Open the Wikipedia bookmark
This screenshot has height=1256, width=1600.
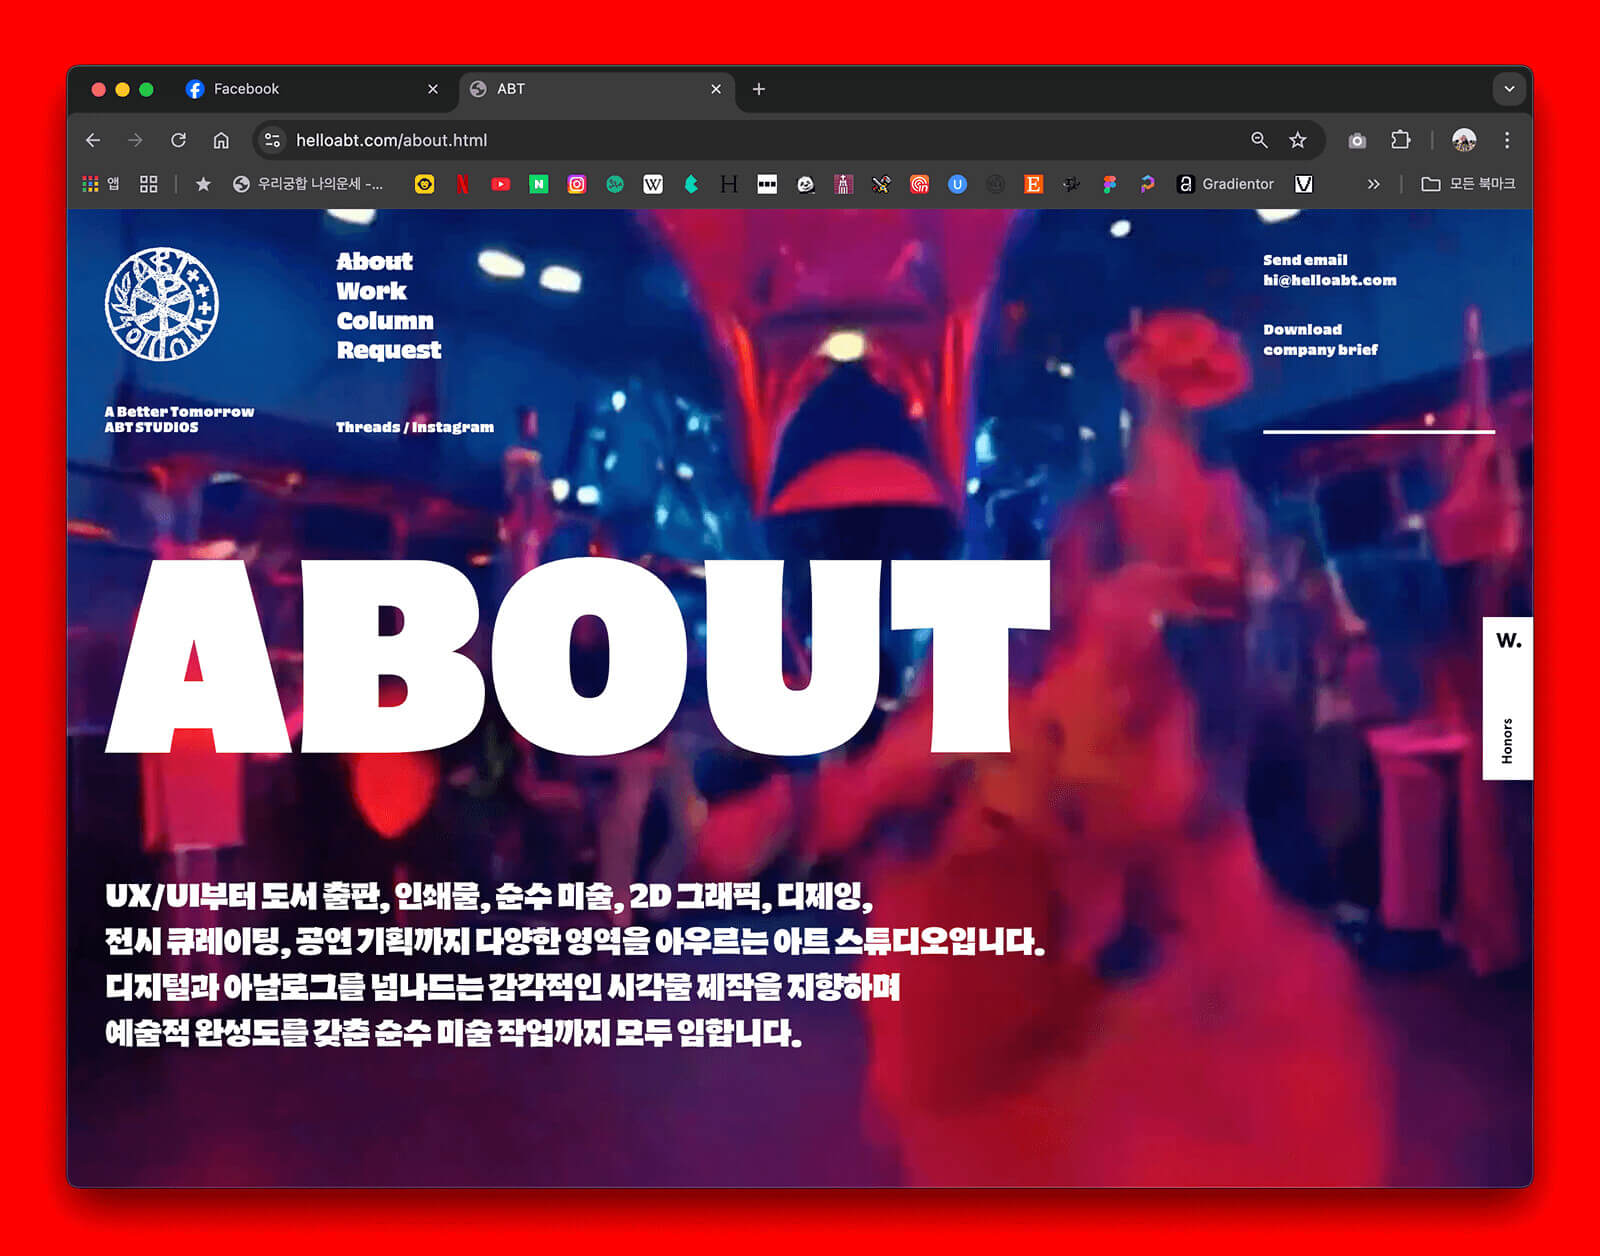(653, 184)
